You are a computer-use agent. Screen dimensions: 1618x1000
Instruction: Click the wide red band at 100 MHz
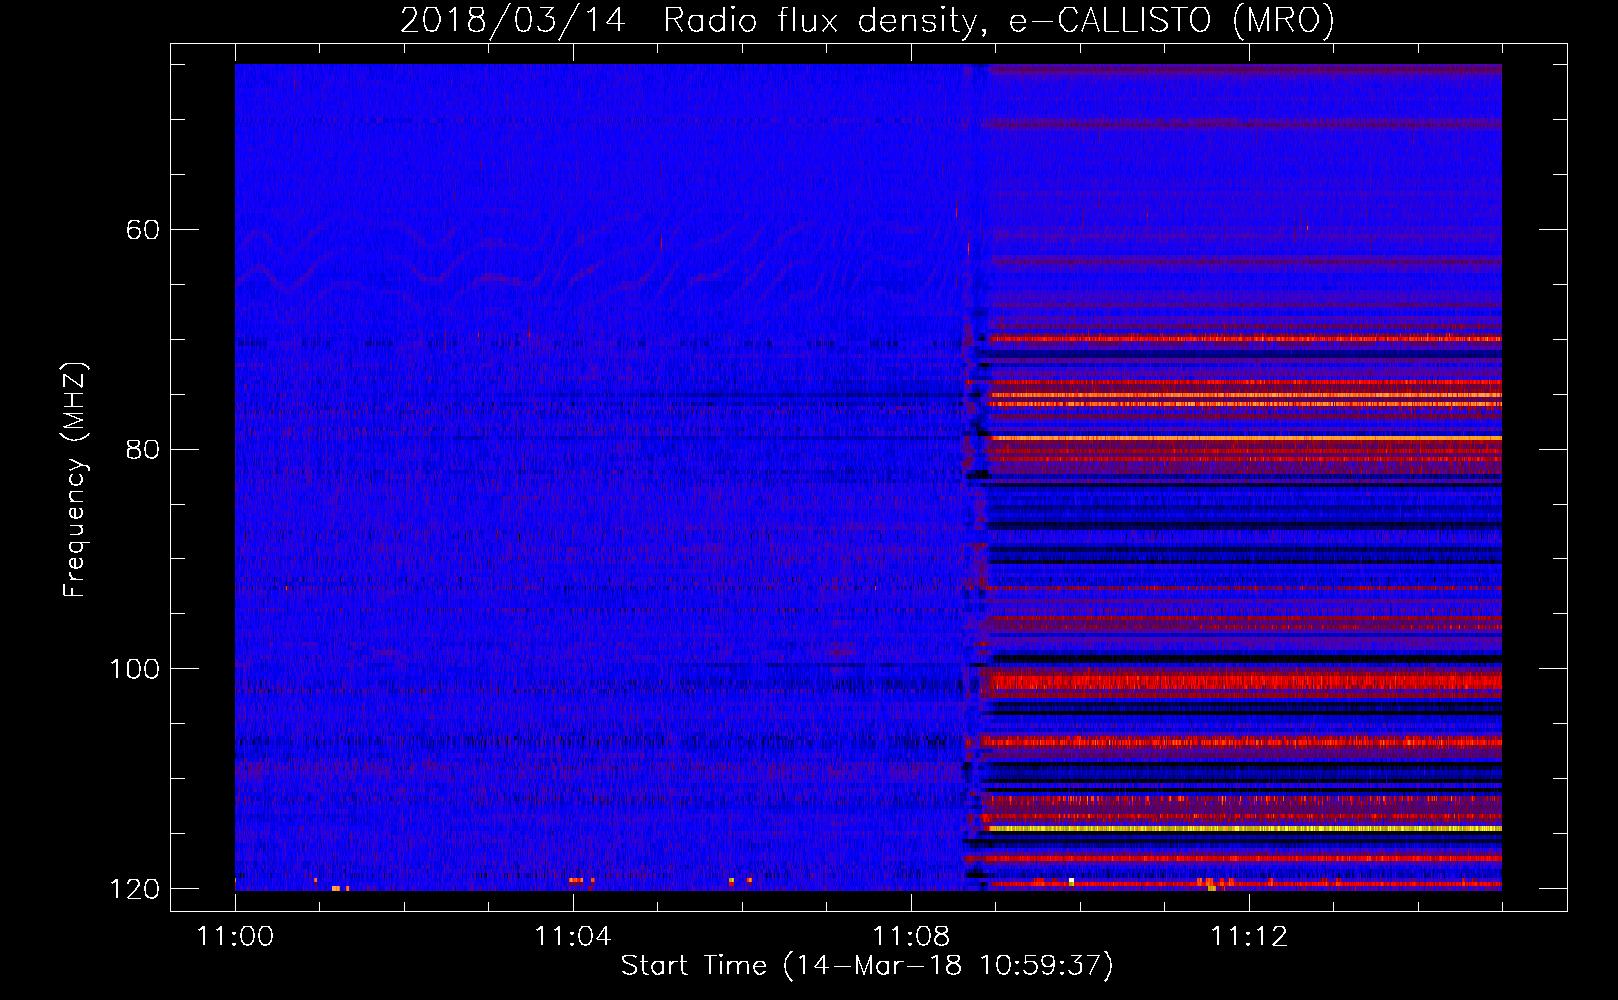tap(1243, 683)
